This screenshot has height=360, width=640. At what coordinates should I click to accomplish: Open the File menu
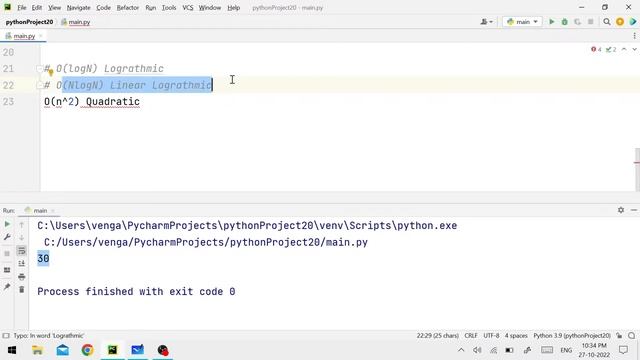click(22, 7)
